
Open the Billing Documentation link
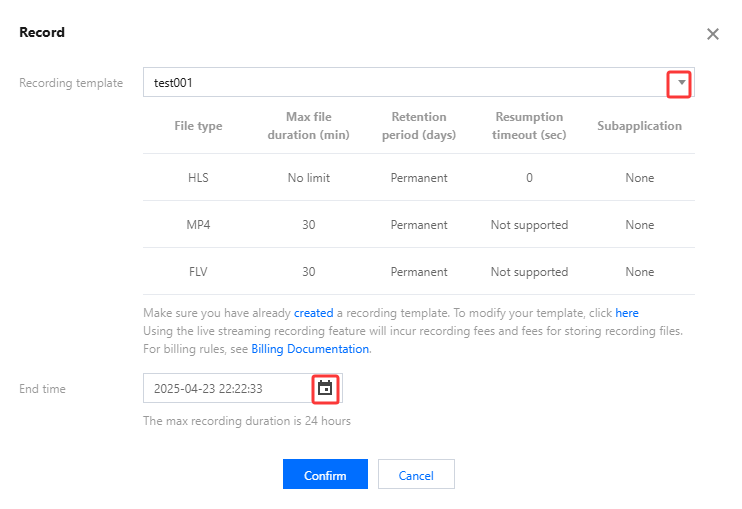click(310, 349)
